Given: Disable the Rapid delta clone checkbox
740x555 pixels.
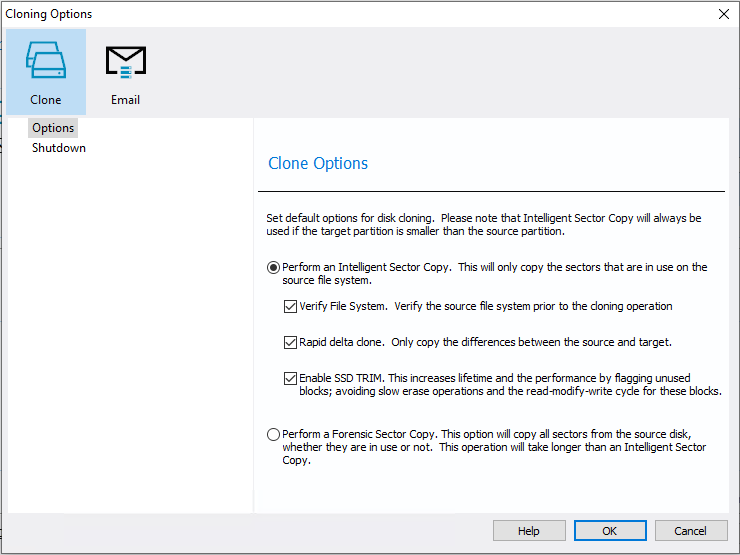Looking at the screenshot, I should (290, 342).
